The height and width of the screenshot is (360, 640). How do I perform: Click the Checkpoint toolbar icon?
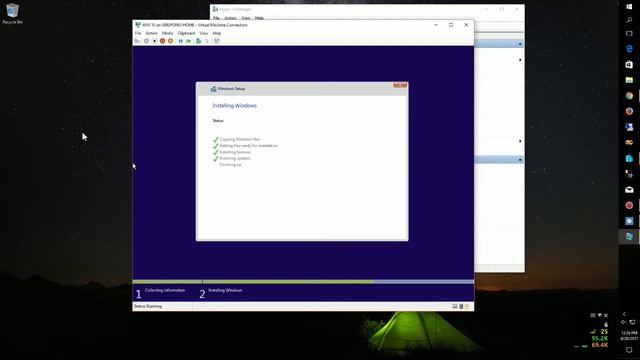(198, 41)
